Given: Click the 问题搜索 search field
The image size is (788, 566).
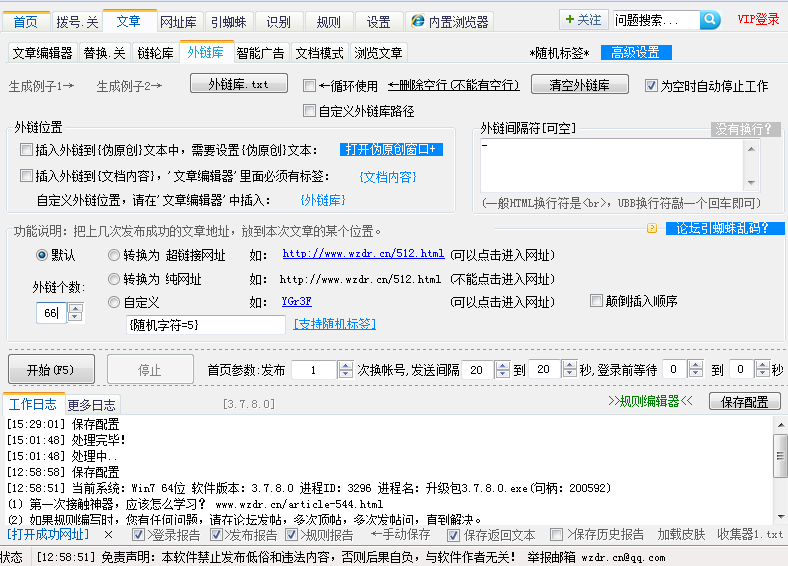Looking at the screenshot, I should point(656,20).
